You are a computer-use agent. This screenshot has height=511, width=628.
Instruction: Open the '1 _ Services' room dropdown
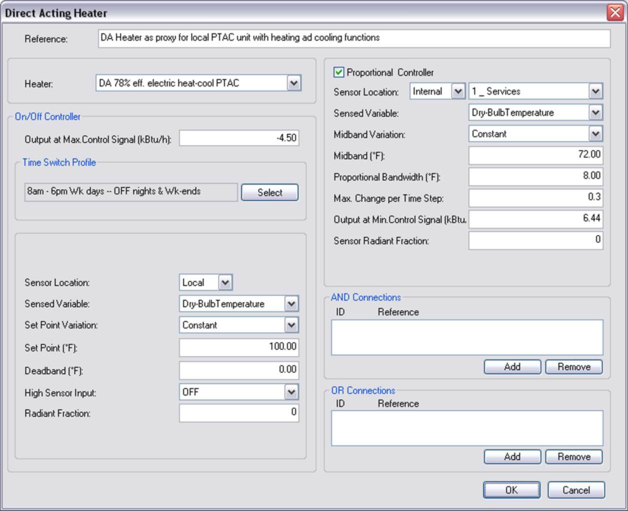click(595, 91)
